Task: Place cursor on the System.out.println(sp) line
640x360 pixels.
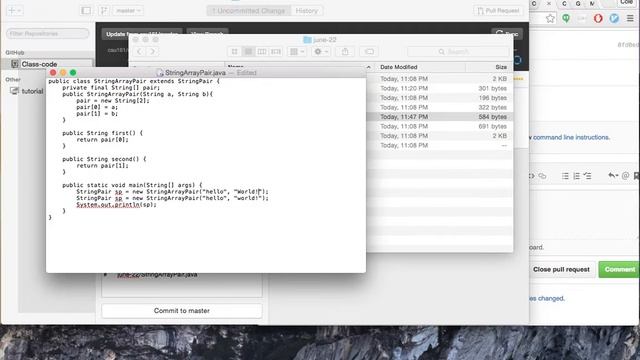Action: pos(116,204)
